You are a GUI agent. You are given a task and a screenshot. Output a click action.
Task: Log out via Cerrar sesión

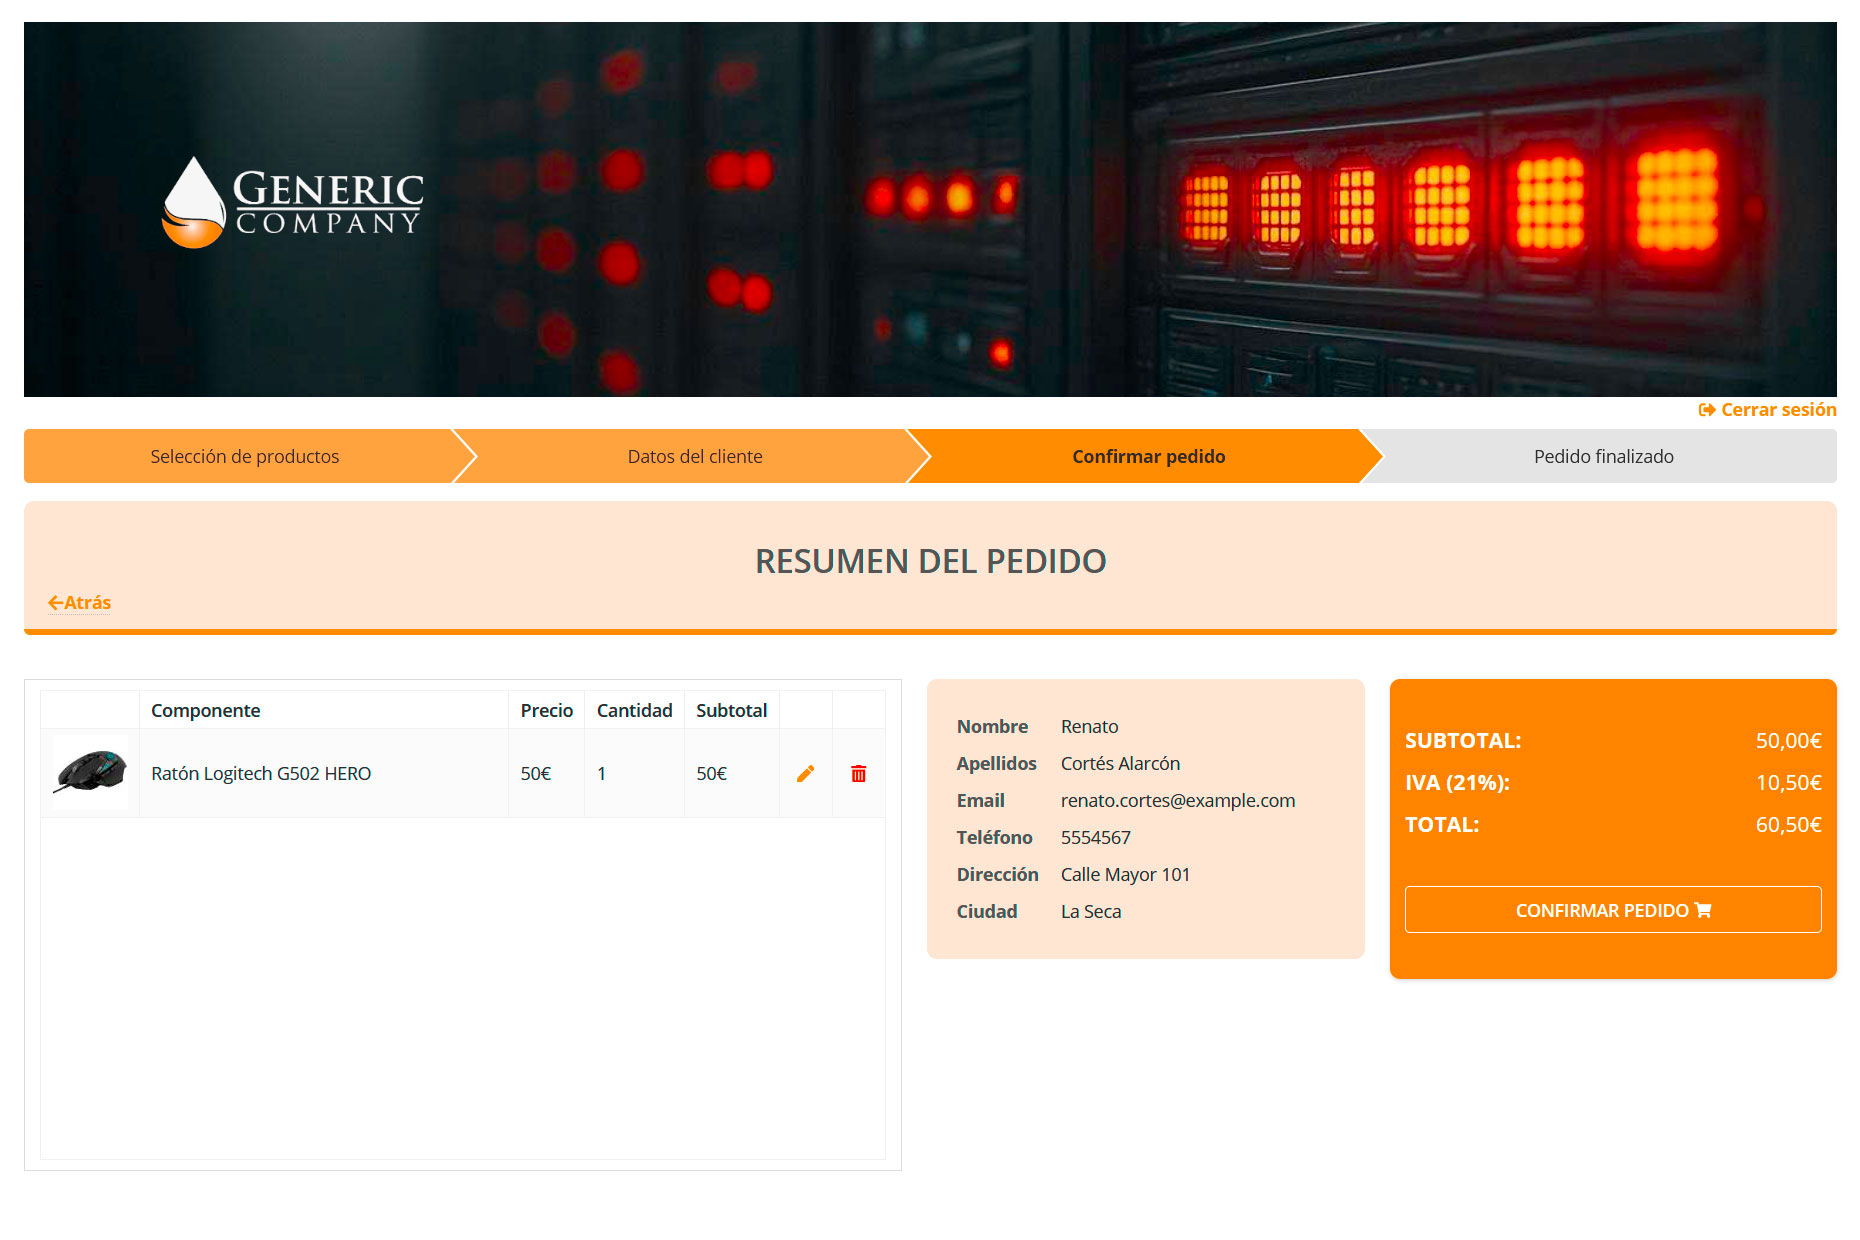[1767, 410]
